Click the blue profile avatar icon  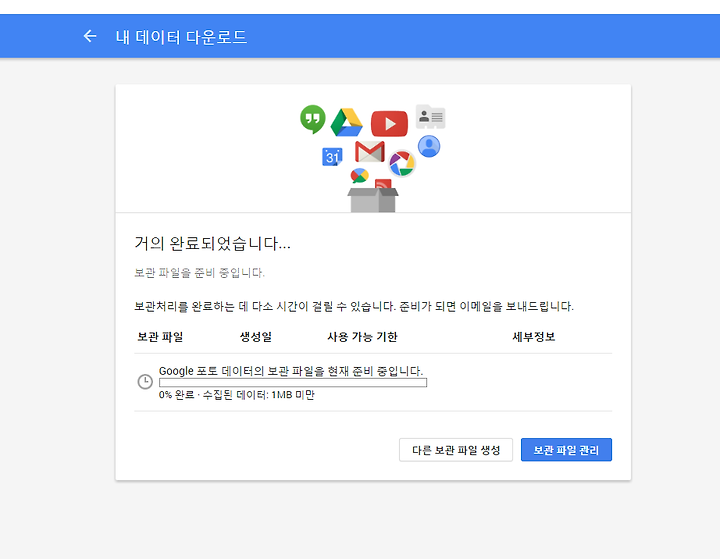click(429, 147)
